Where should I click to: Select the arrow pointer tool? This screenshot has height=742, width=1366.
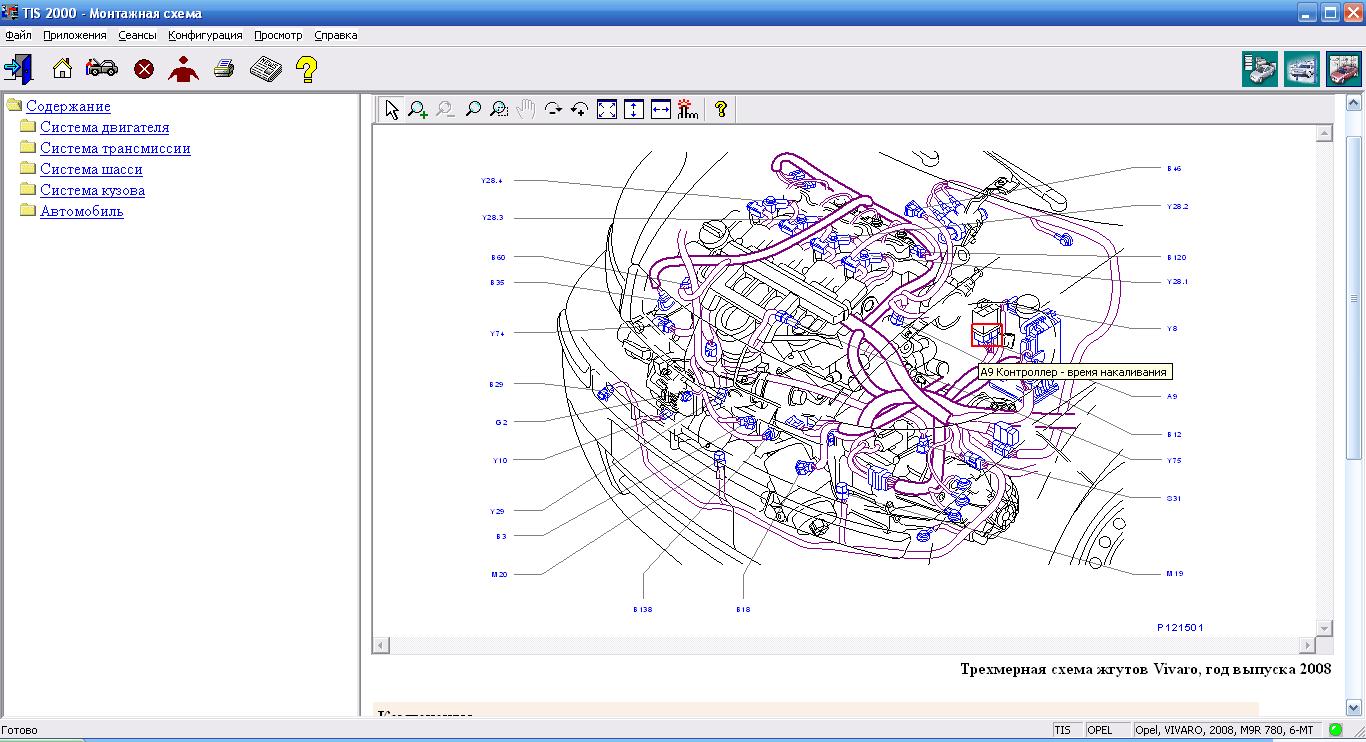coord(391,110)
